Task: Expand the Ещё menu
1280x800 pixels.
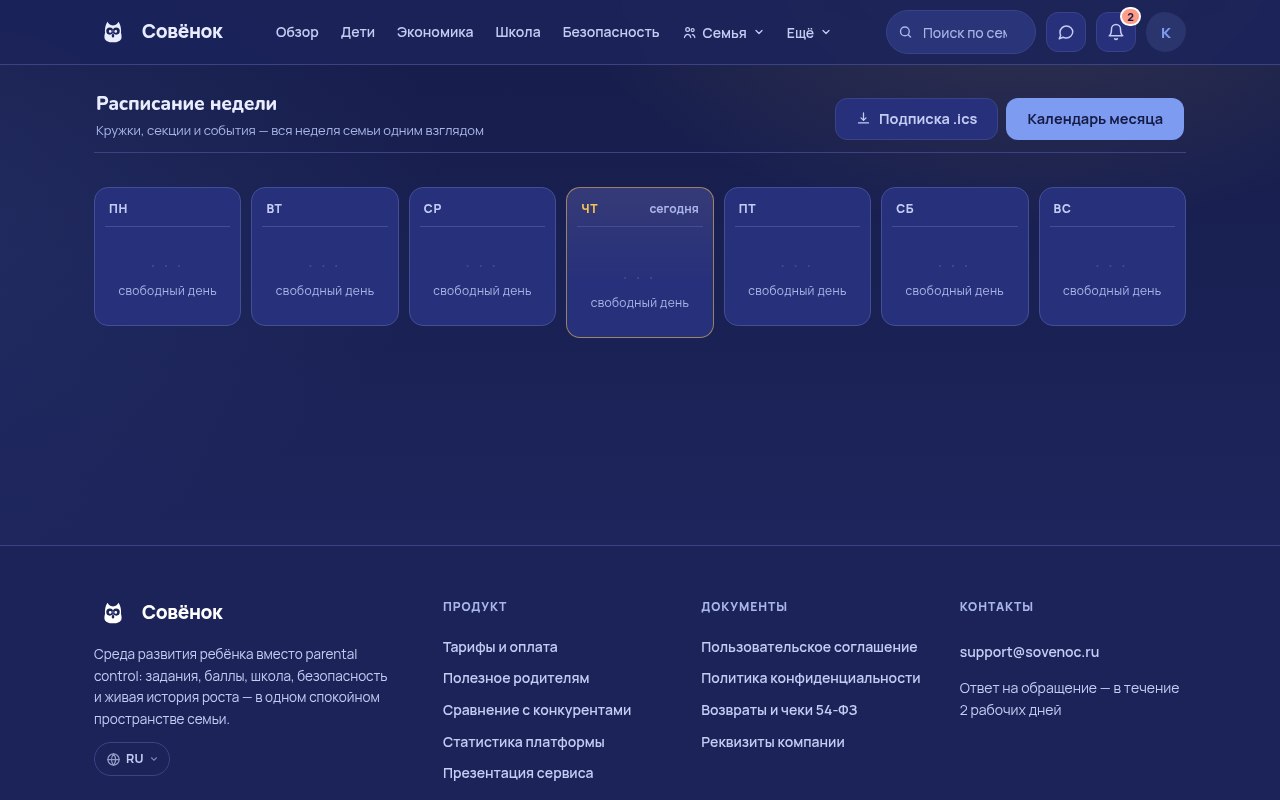Action: pos(808,32)
